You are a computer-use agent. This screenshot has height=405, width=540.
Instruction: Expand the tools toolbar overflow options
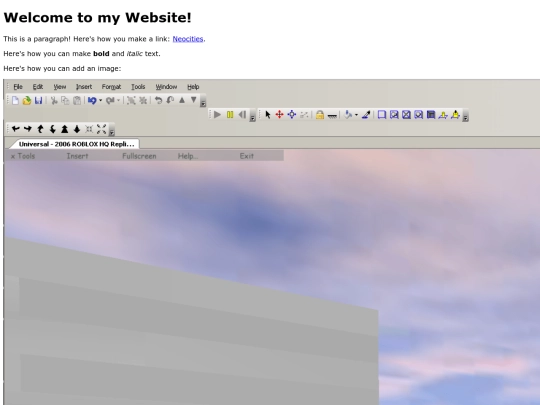point(466,116)
